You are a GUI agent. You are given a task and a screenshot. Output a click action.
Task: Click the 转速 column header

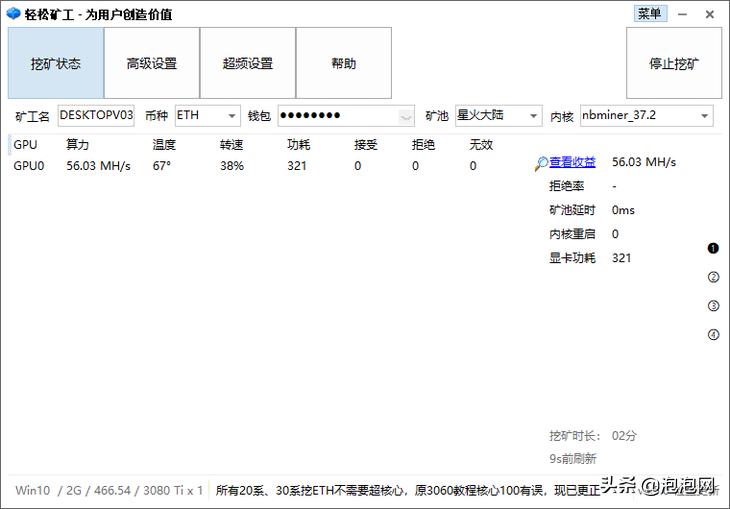pos(231,145)
